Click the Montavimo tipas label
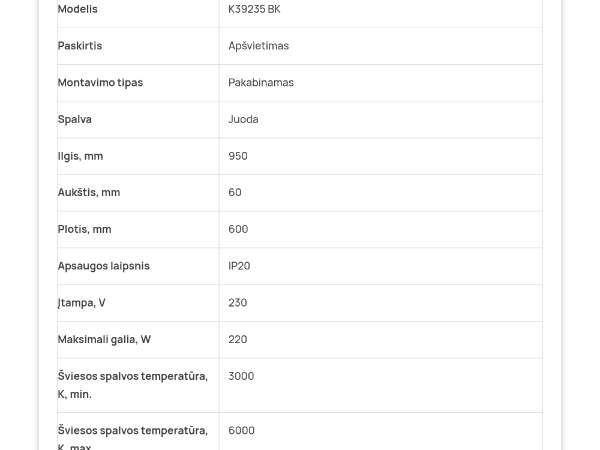 click(x=100, y=83)
